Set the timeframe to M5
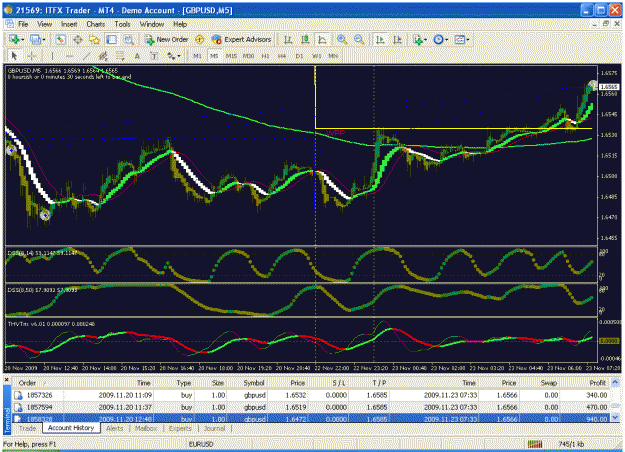625x452 pixels. (214, 56)
